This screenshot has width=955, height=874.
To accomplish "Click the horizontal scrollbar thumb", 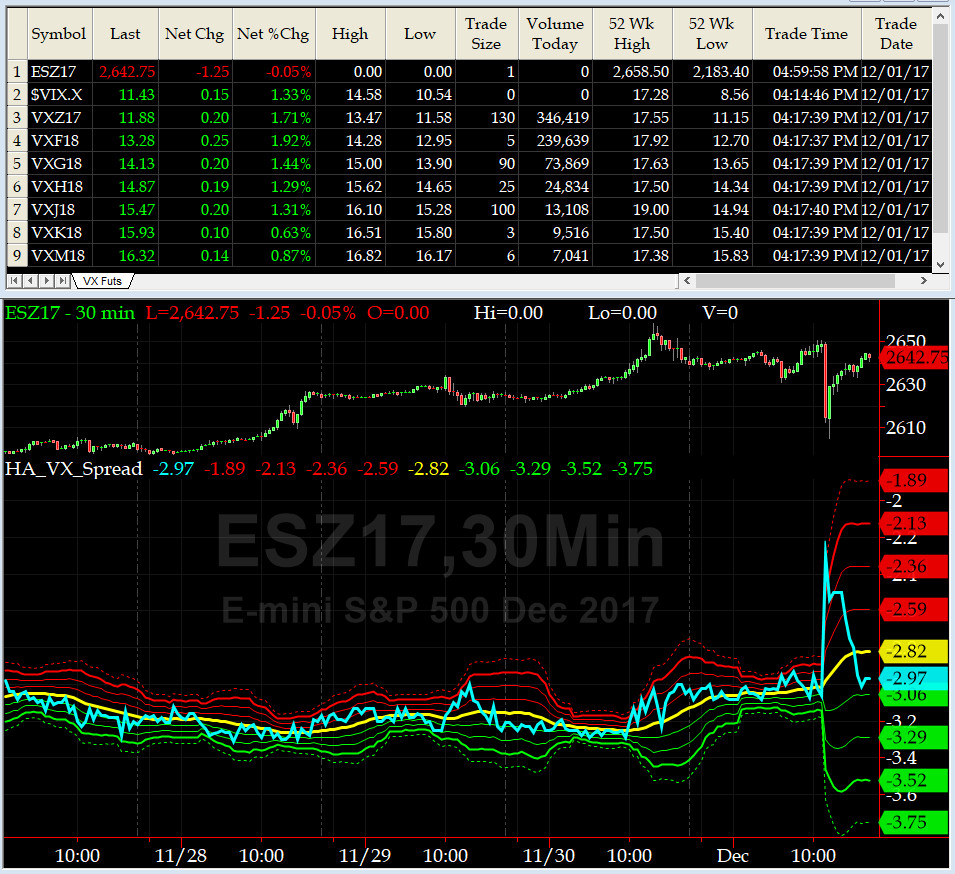I will coord(795,281).
